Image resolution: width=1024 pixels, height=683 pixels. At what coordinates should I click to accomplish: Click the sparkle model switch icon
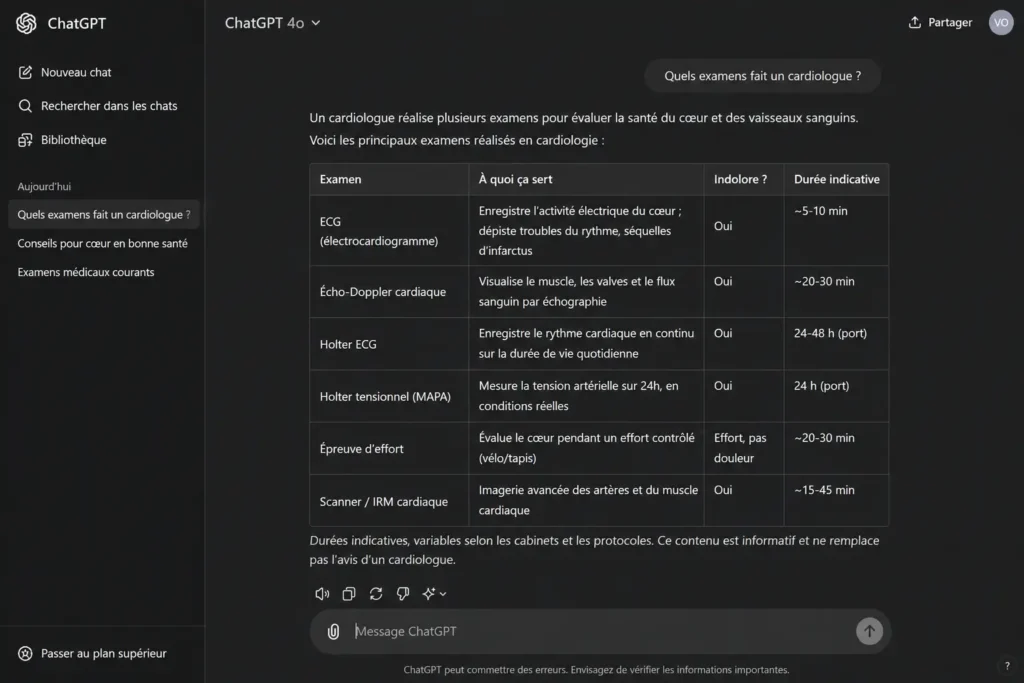[428, 594]
